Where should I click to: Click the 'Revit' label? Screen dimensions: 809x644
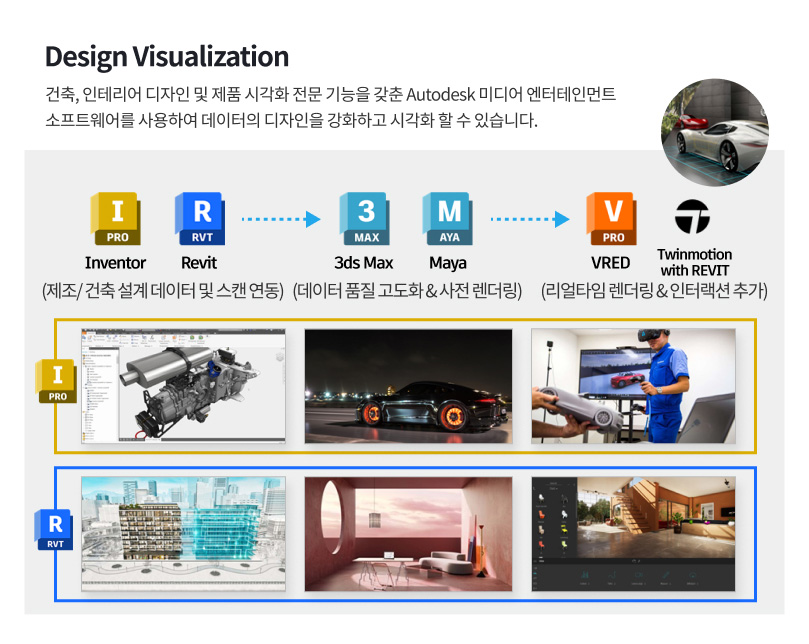pyautogui.click(x=199, y=263)
